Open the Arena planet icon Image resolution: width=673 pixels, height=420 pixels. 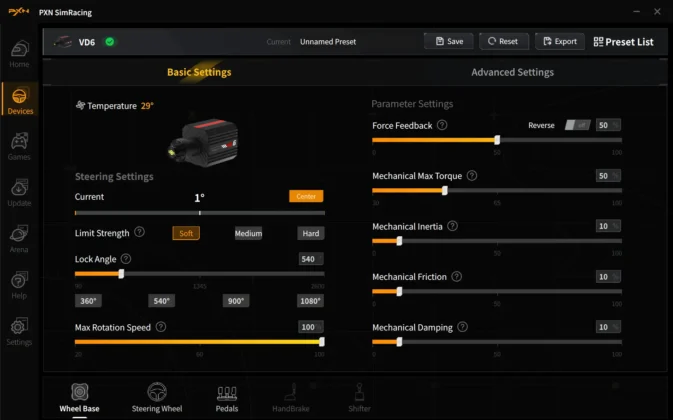point(19,233)
